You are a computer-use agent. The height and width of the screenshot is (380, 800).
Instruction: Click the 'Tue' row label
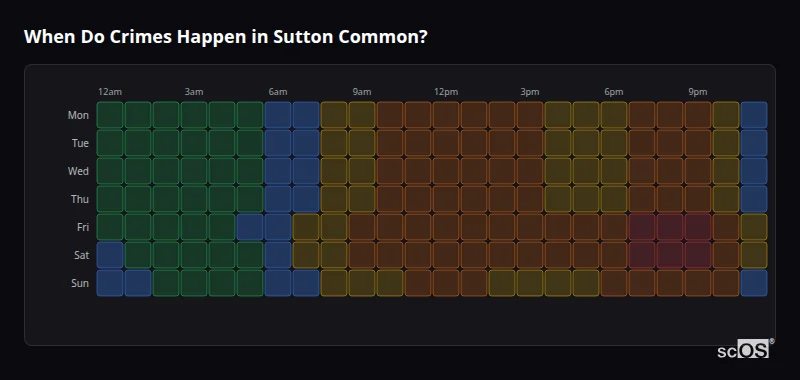[80, 143]
